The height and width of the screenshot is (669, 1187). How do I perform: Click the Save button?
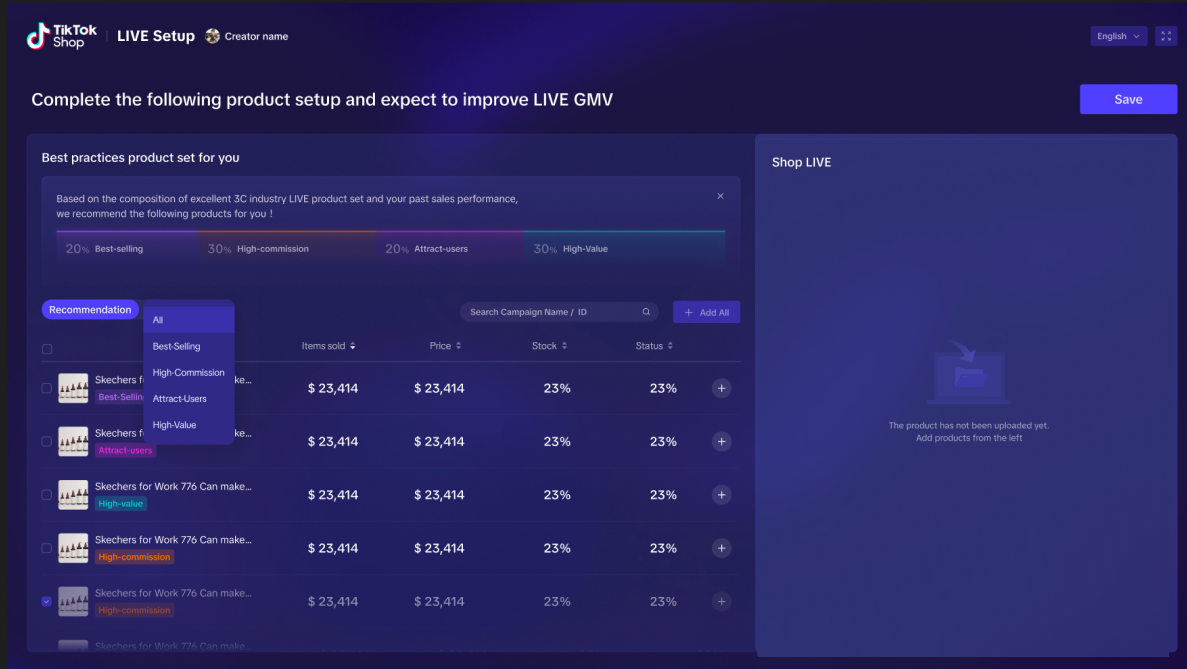pyautogui.click(x=1128, y=99)
